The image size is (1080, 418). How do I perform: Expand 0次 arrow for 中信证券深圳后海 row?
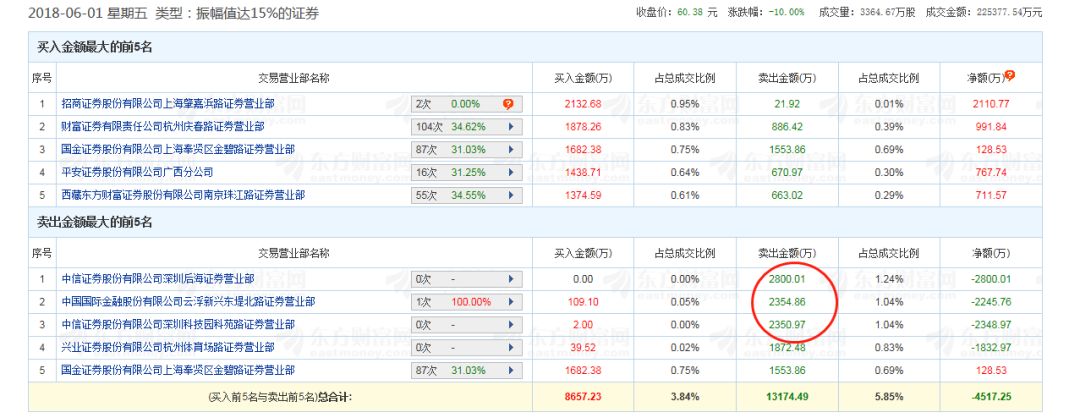click(510, 280)
